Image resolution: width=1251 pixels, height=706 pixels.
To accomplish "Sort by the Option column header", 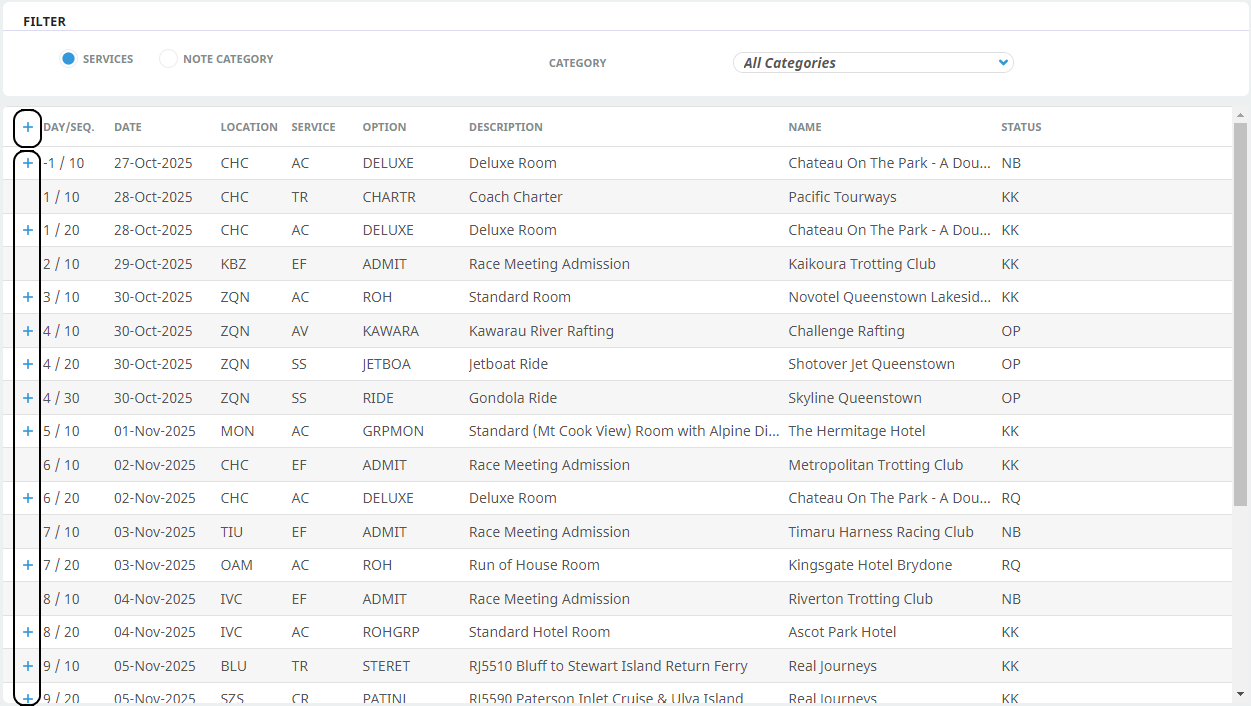I will (385, 127).
